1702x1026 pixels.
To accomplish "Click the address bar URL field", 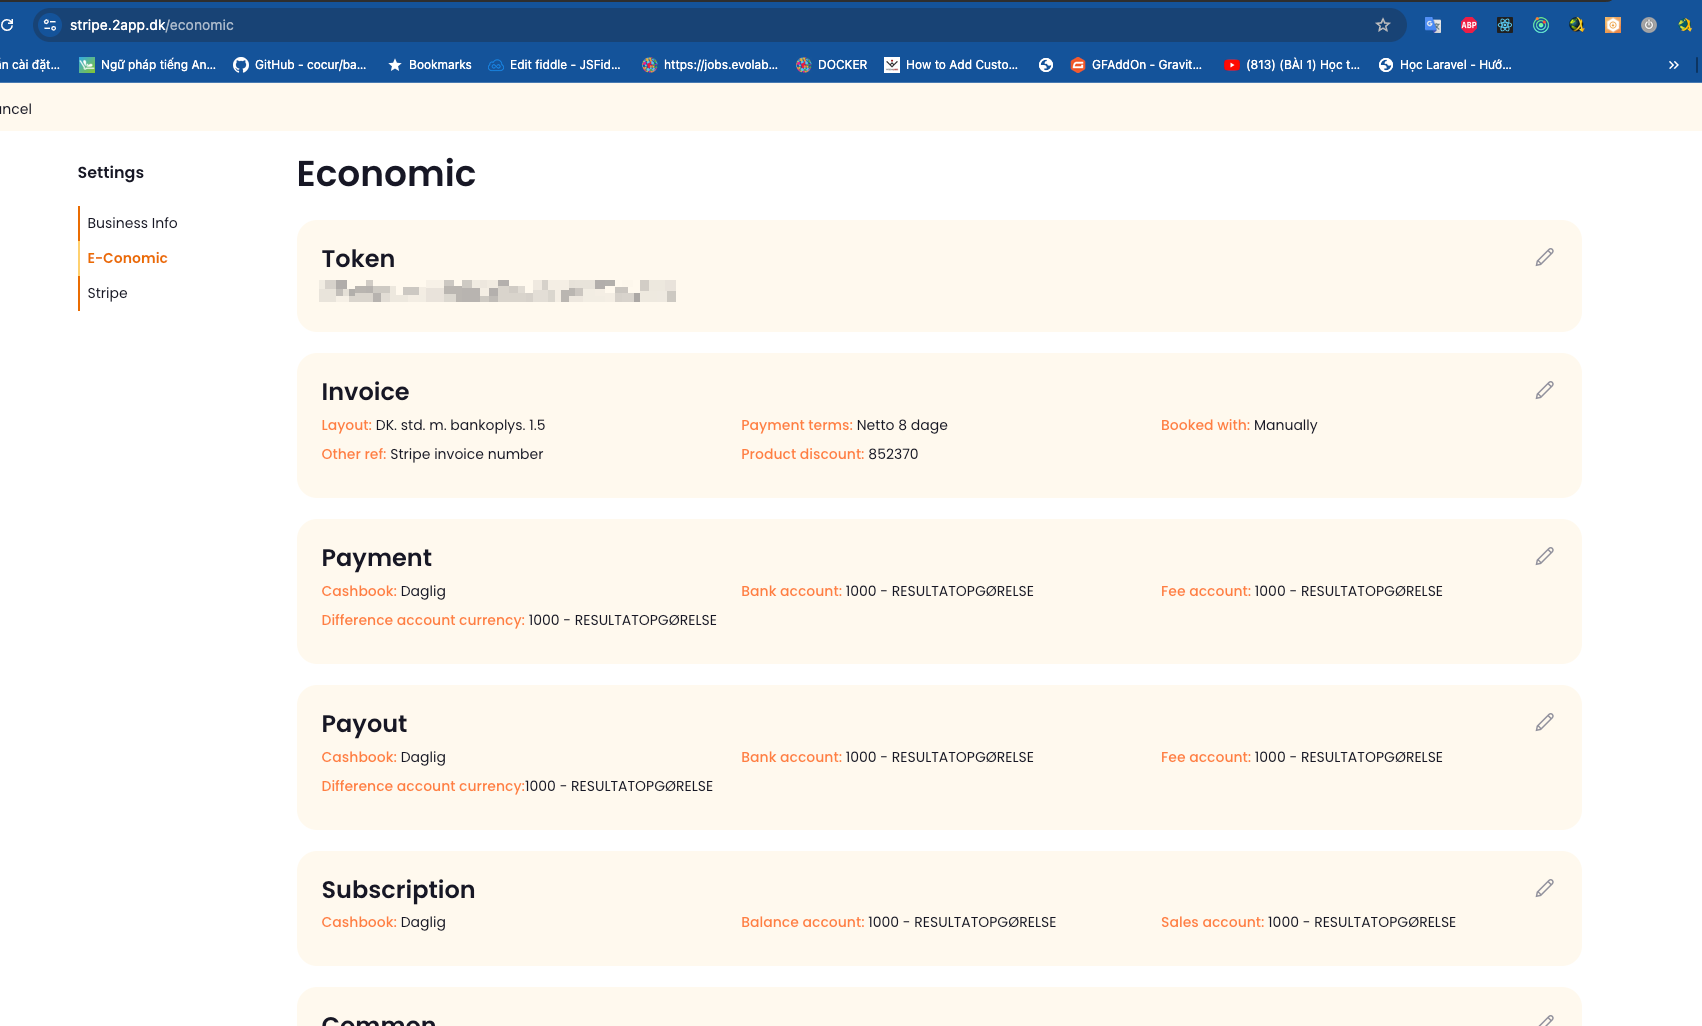I will 700,25.
